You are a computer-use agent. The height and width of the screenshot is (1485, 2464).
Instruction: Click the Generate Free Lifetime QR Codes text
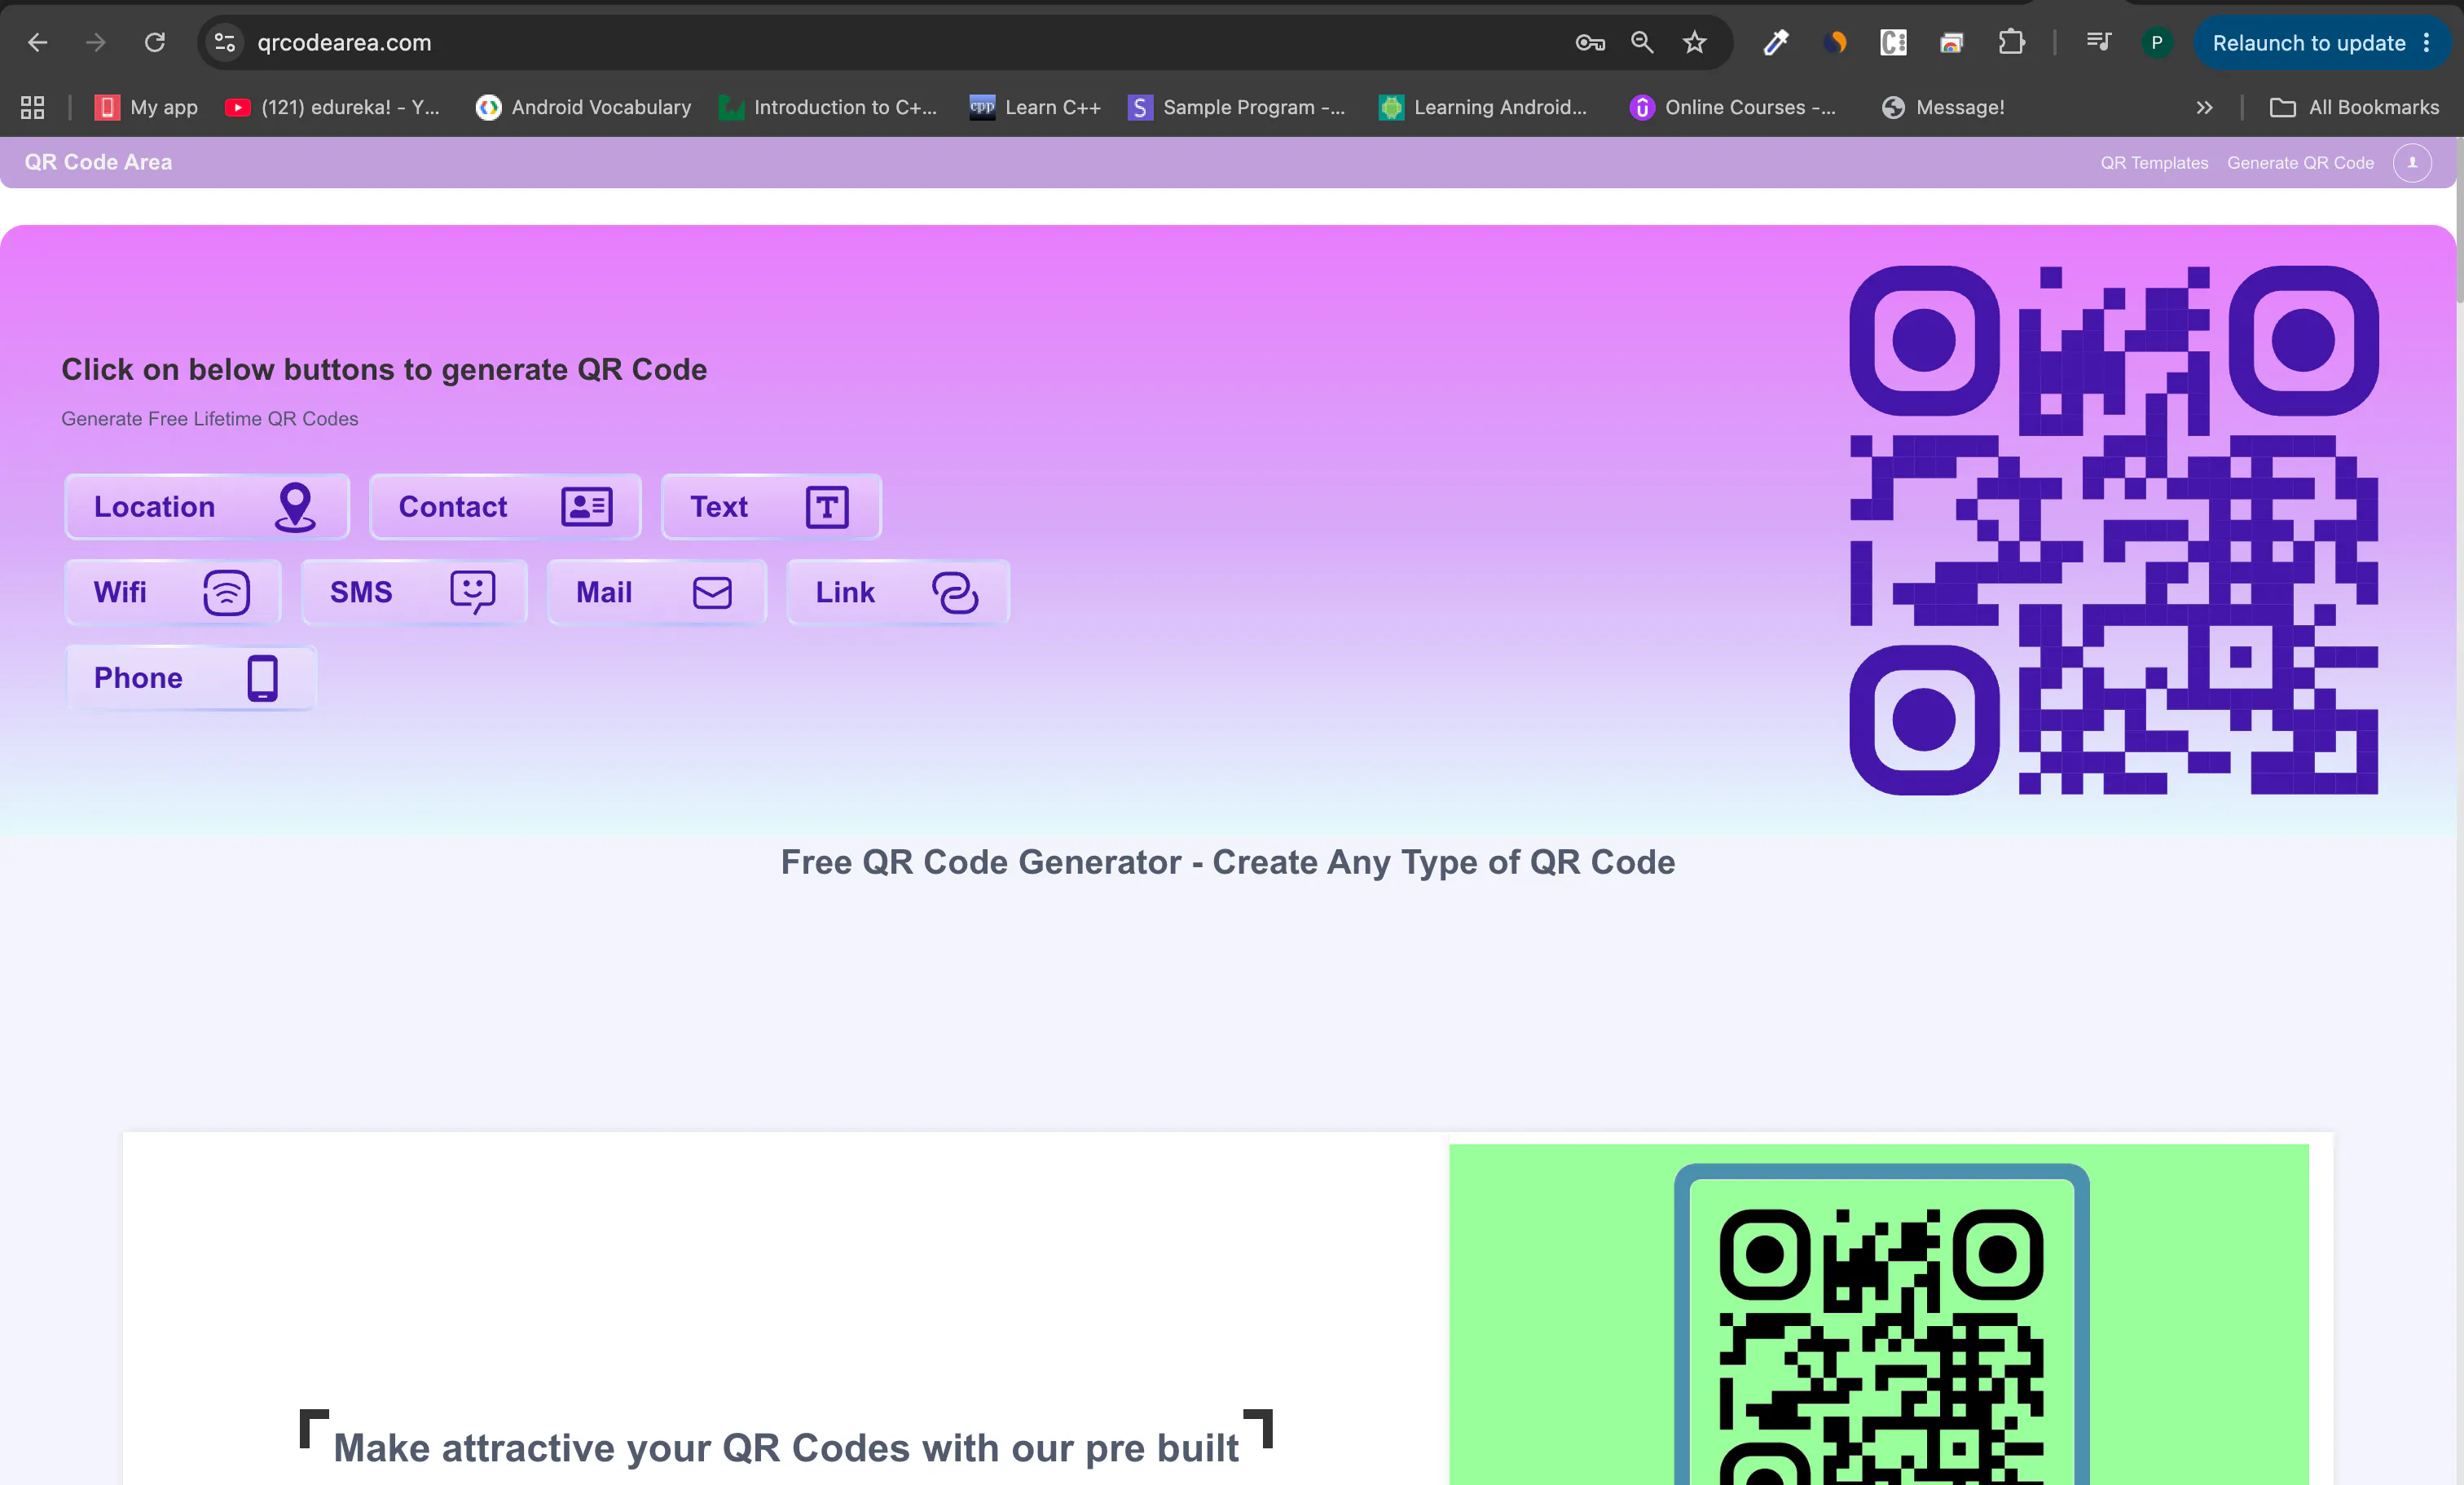(210, 419)
